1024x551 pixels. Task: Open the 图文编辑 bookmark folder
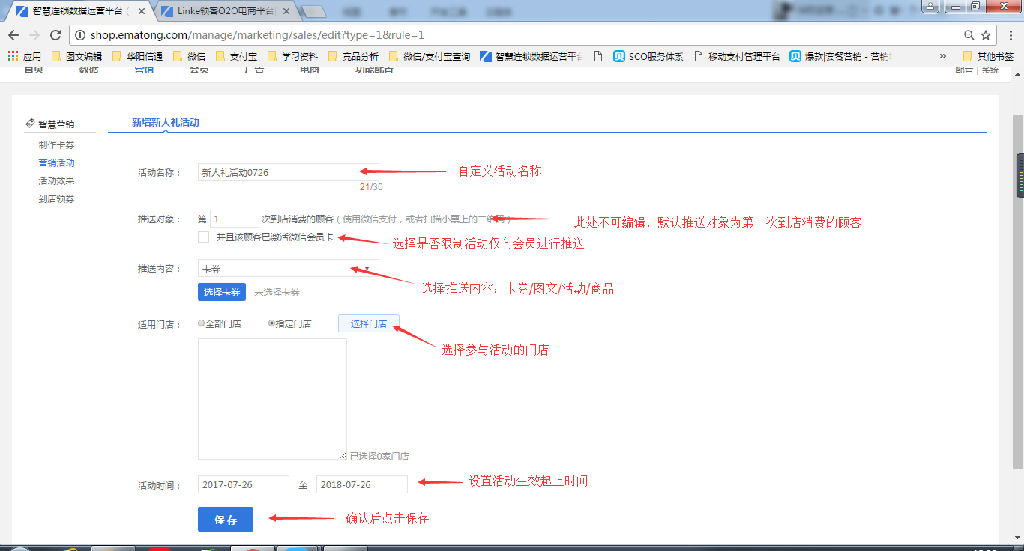tap(77, 57)
